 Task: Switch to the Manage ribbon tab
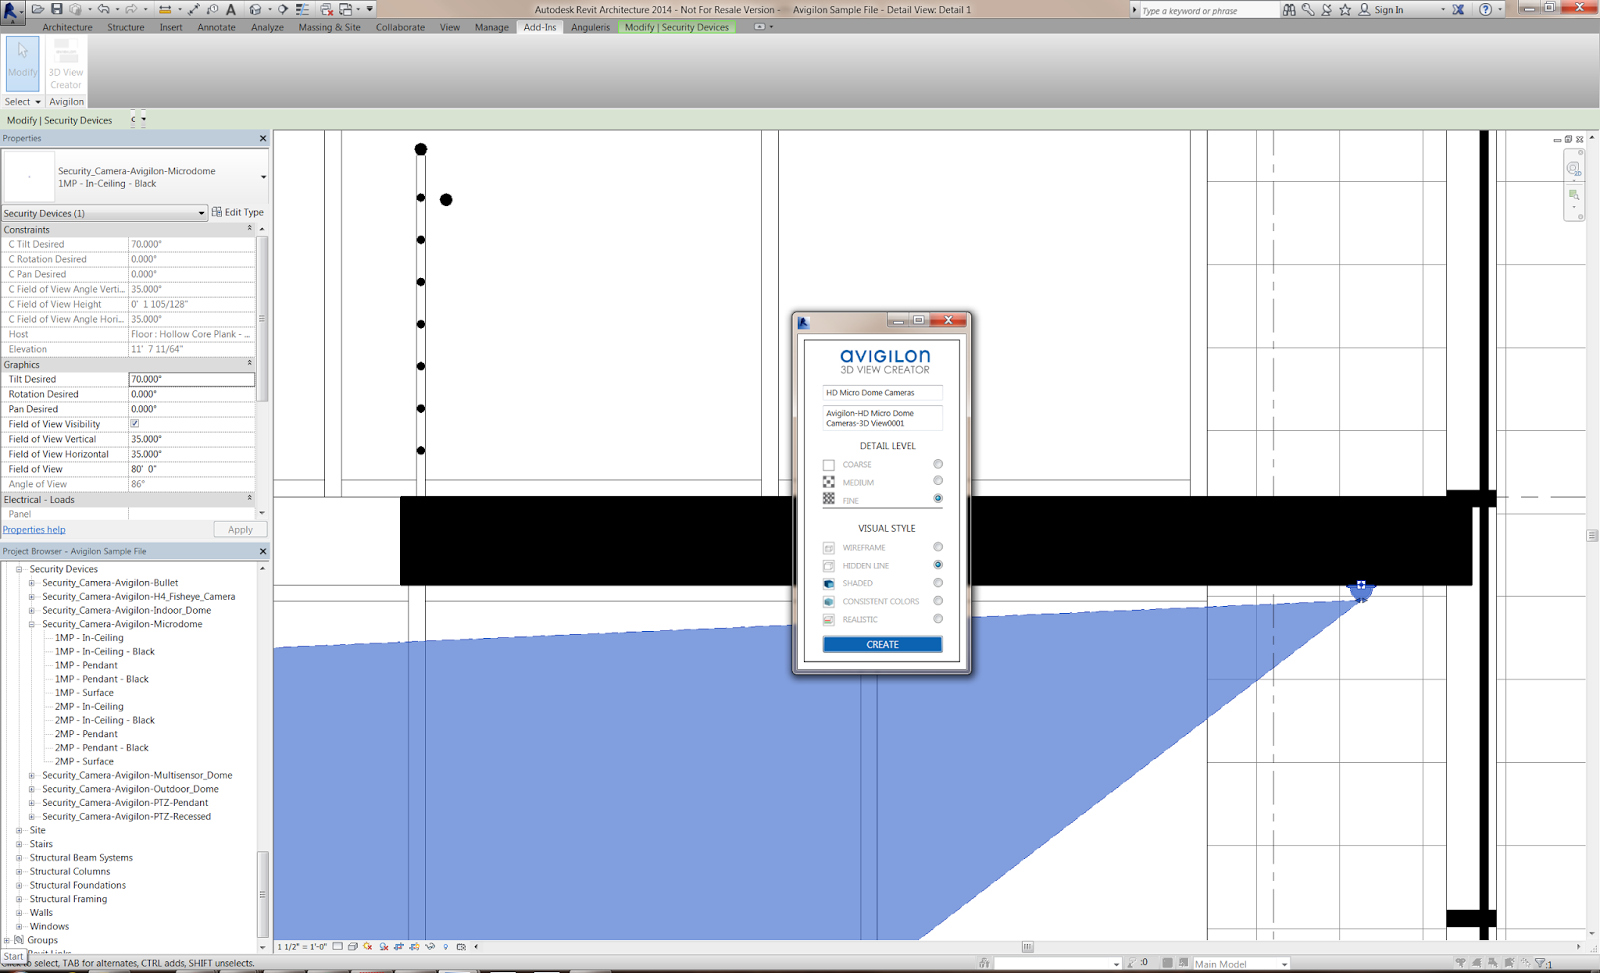(x=491, y=27)
